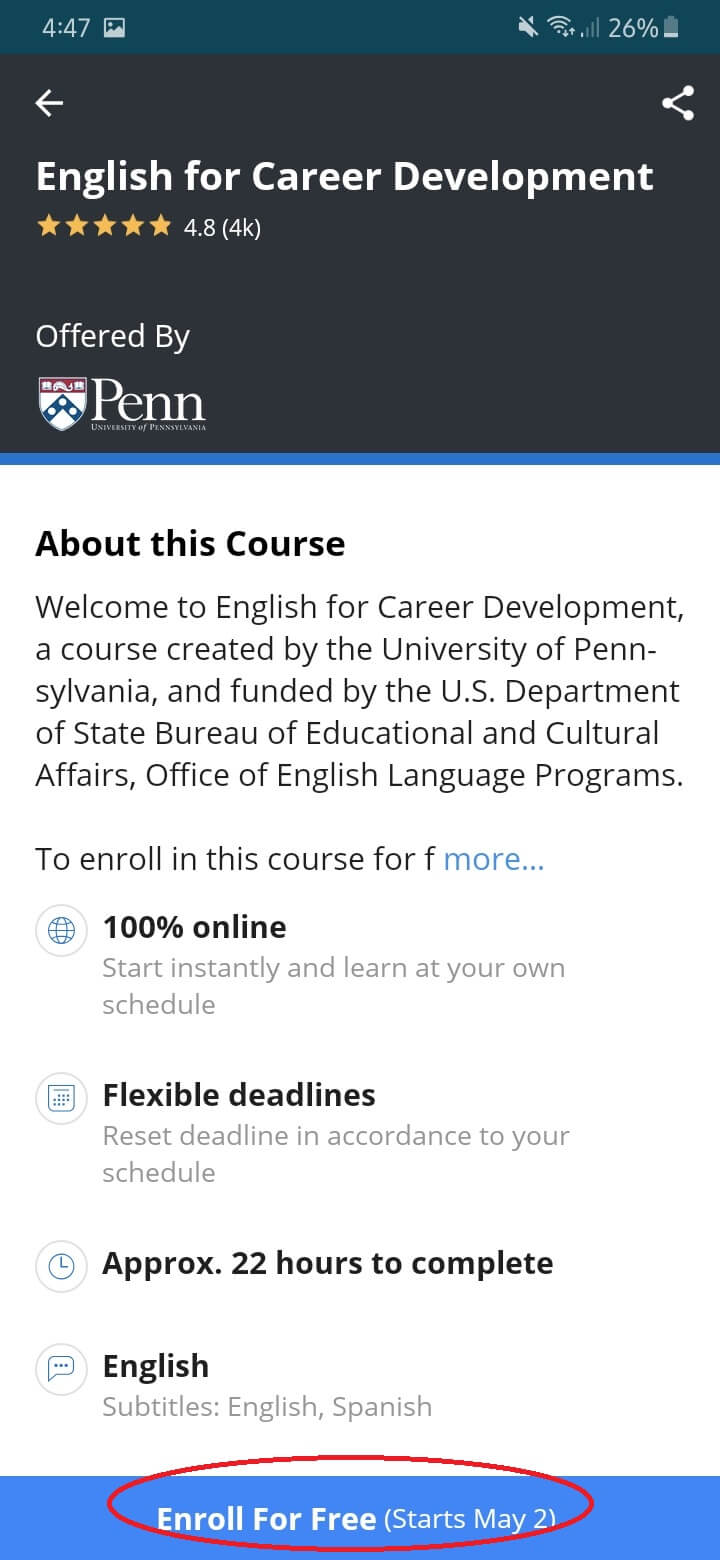This screenshot has width=720, height=1560.
Task: Tap the five-star rating icons
Action: (x=104, y=227)
